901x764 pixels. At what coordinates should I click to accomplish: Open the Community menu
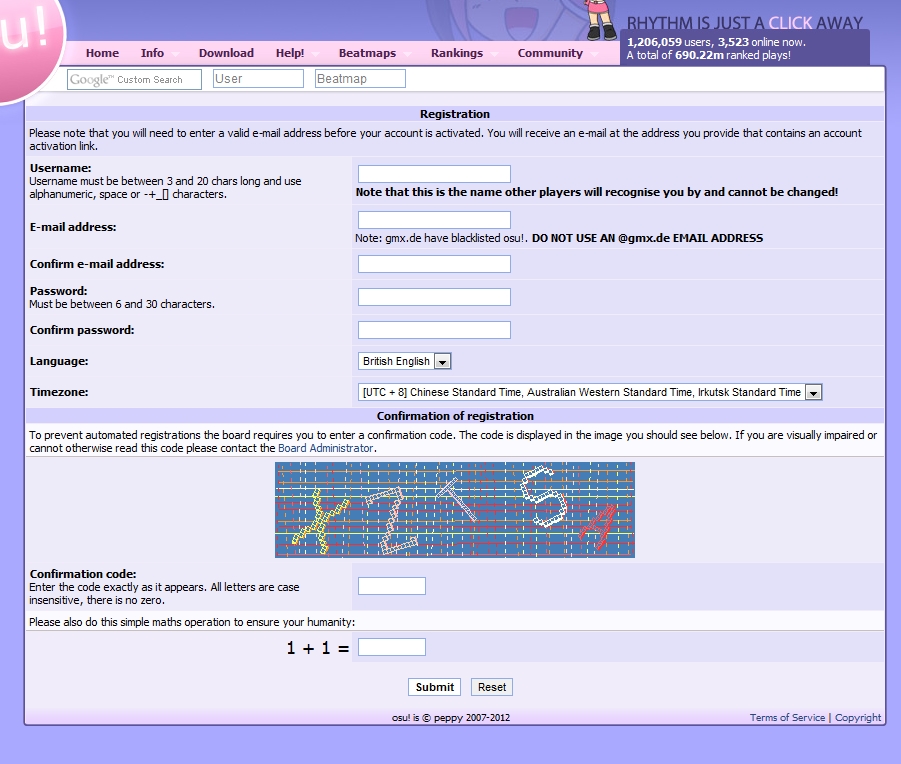[x=550, y=53]
